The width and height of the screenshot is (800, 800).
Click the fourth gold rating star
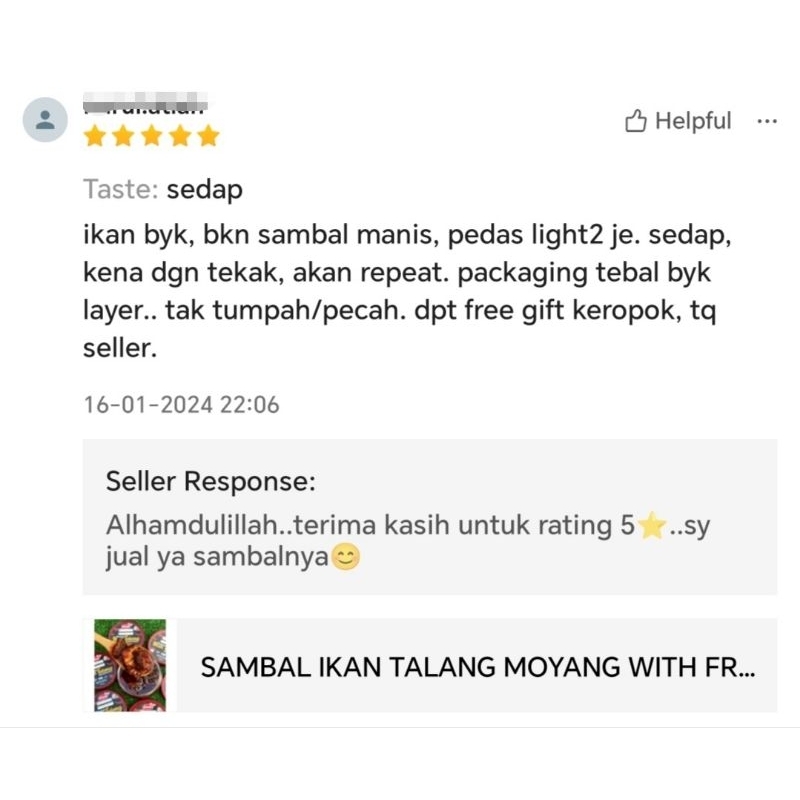pyautogui.click(x=180, y=136)
